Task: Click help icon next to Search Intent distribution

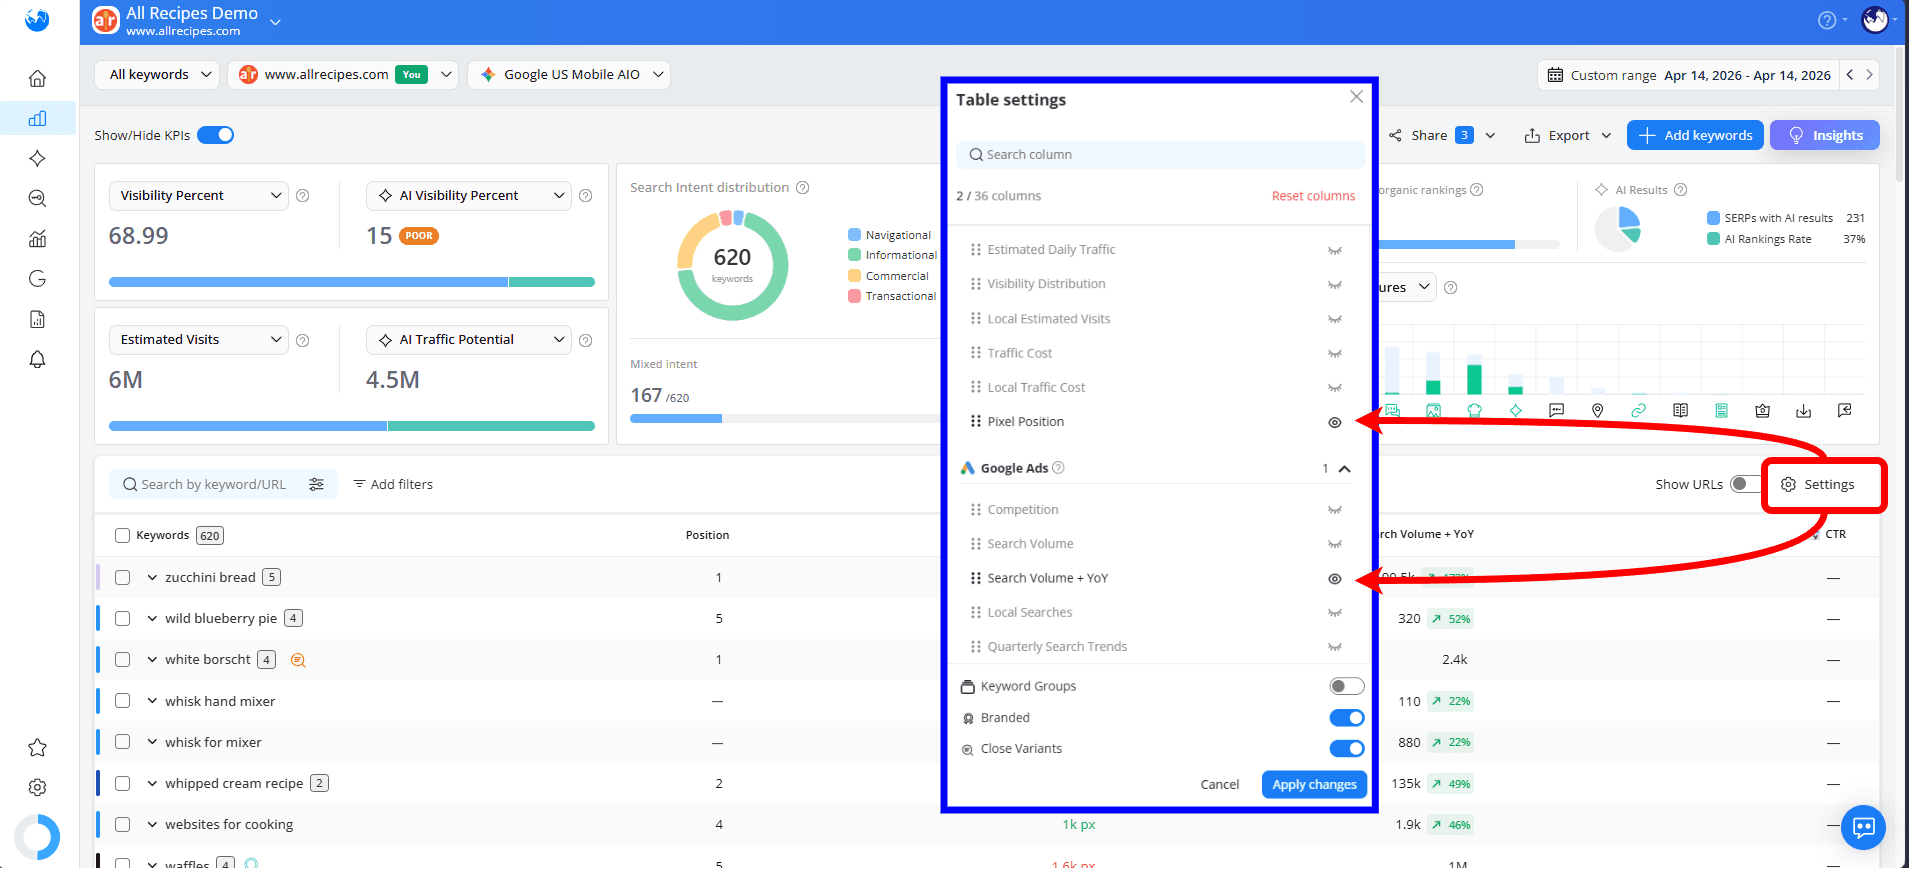Action: [x=802, y=187]
